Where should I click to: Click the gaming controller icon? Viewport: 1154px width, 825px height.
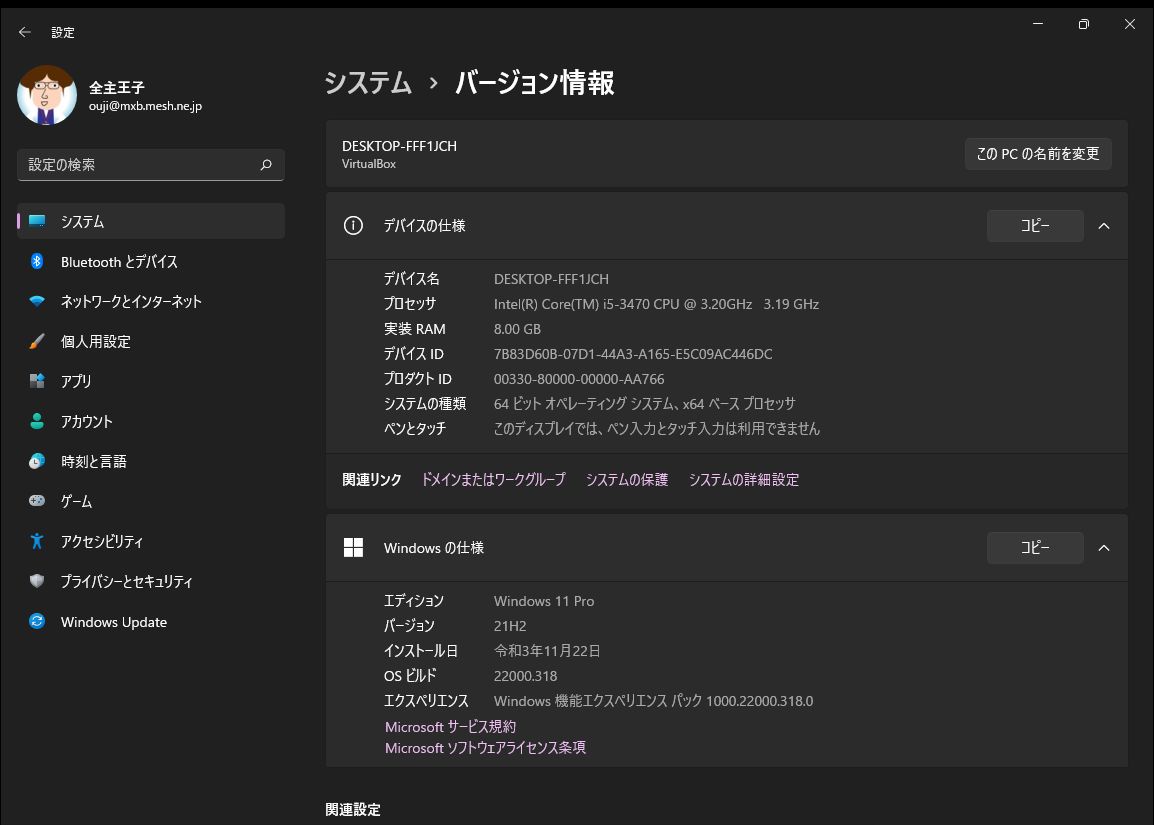[x=37, y=501]
